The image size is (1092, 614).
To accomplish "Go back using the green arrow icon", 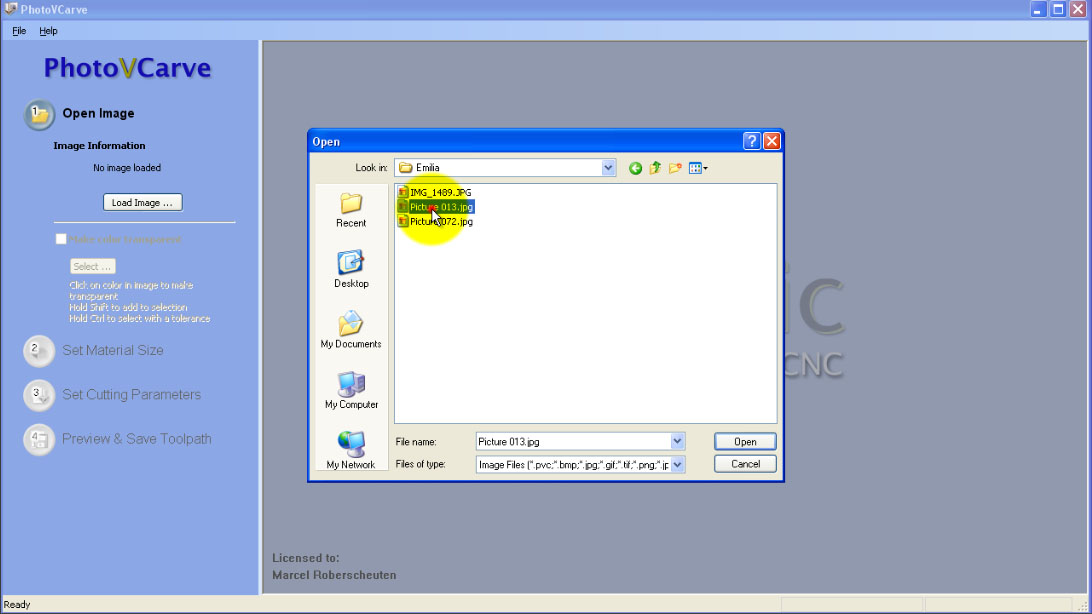I will click(635, 168).
